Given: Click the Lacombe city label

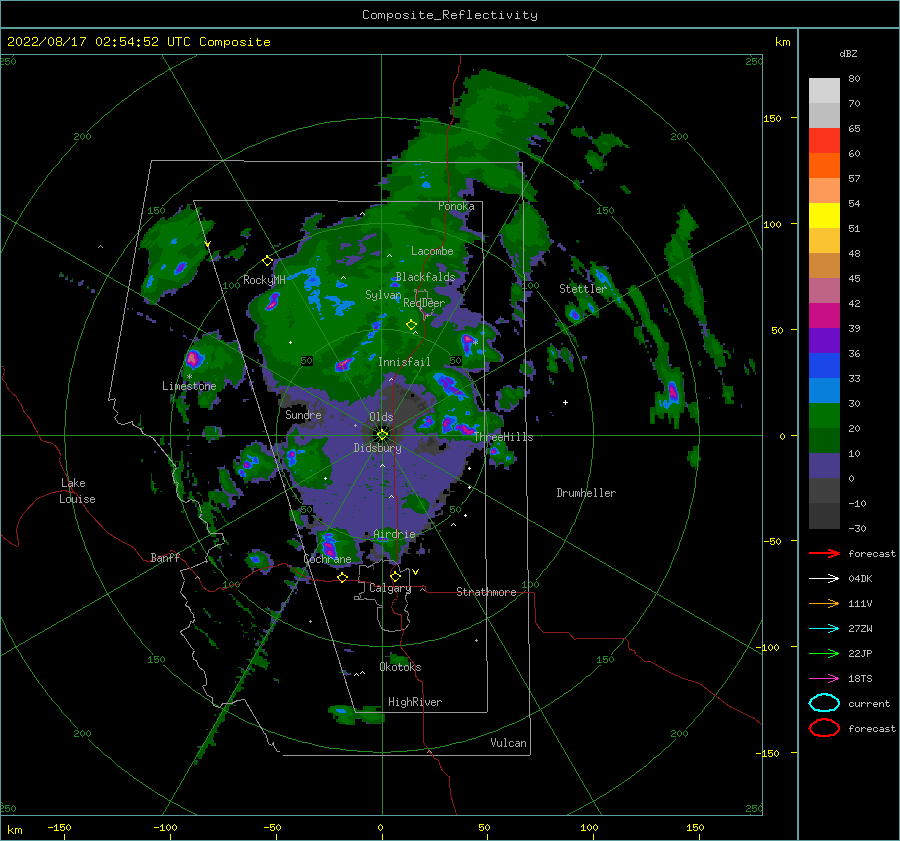Looking at the screenshot, I should [x=432, y=251].
